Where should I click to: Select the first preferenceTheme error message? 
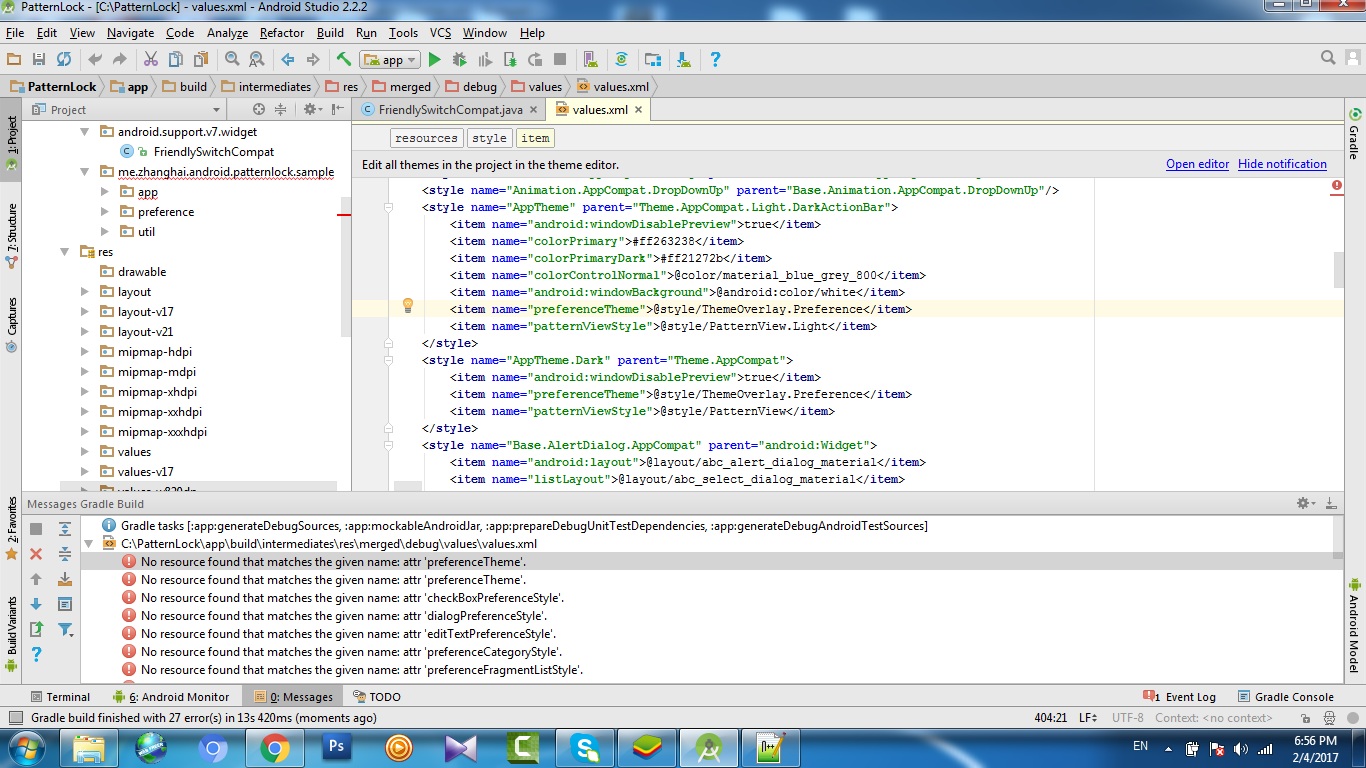pyautogui.click(x=333, y=562)
